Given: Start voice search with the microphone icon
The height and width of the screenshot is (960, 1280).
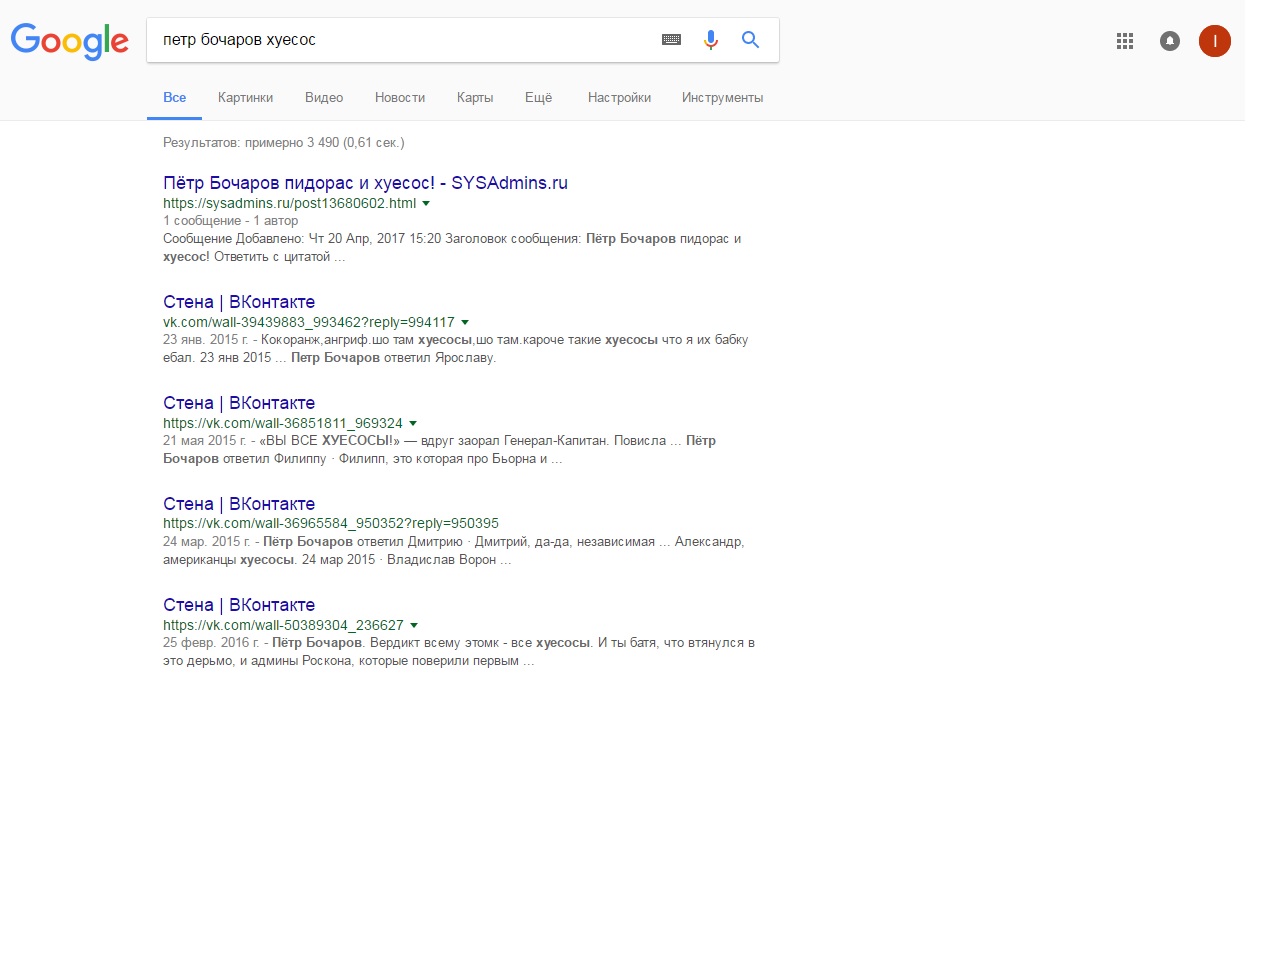Looking at the screenshot, I should (x=711, y=40).
